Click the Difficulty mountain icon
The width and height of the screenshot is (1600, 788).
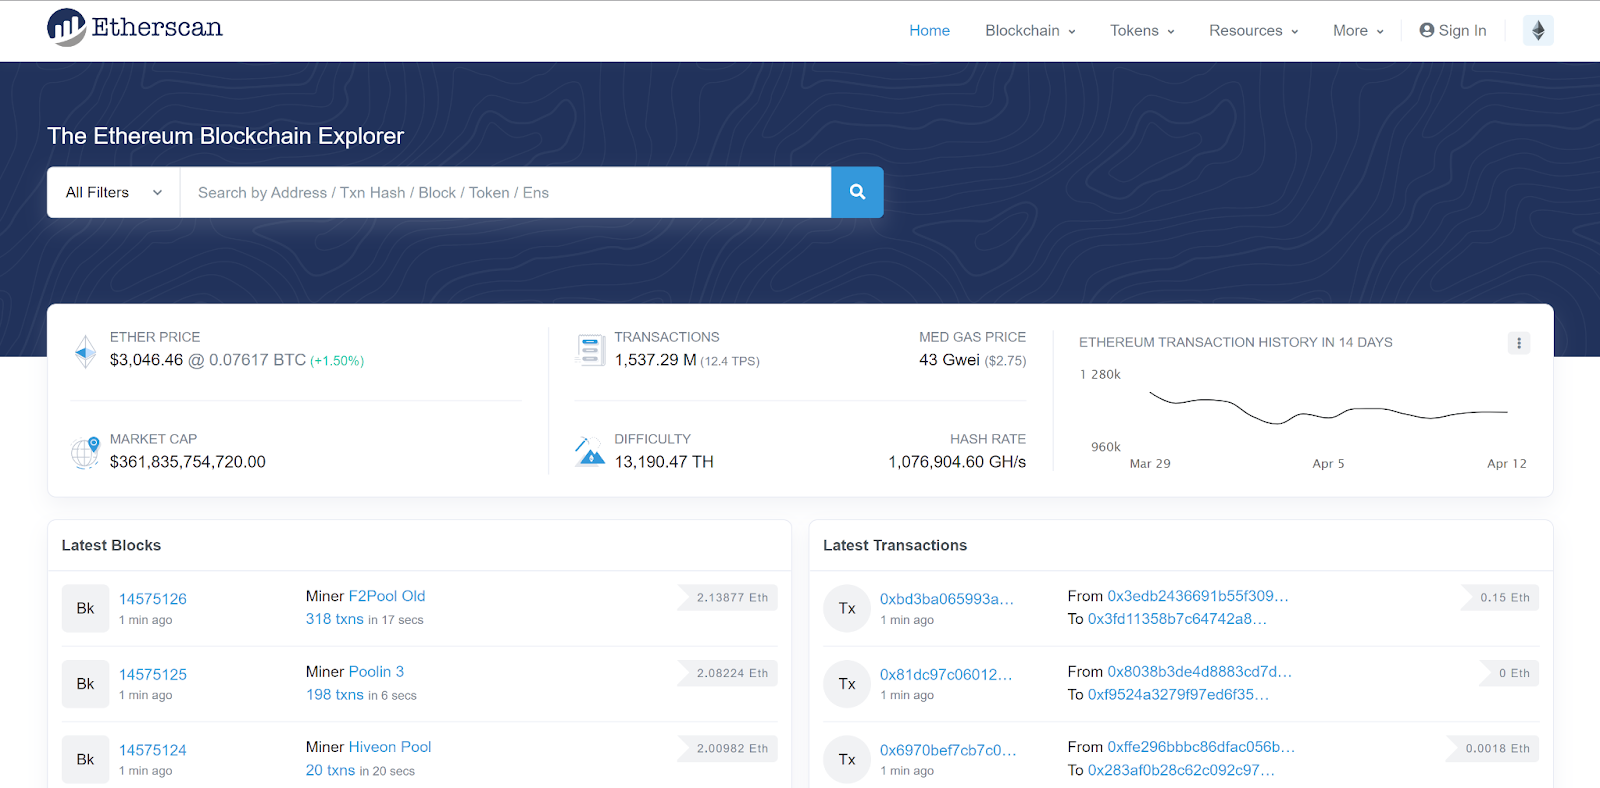[590, 452]
